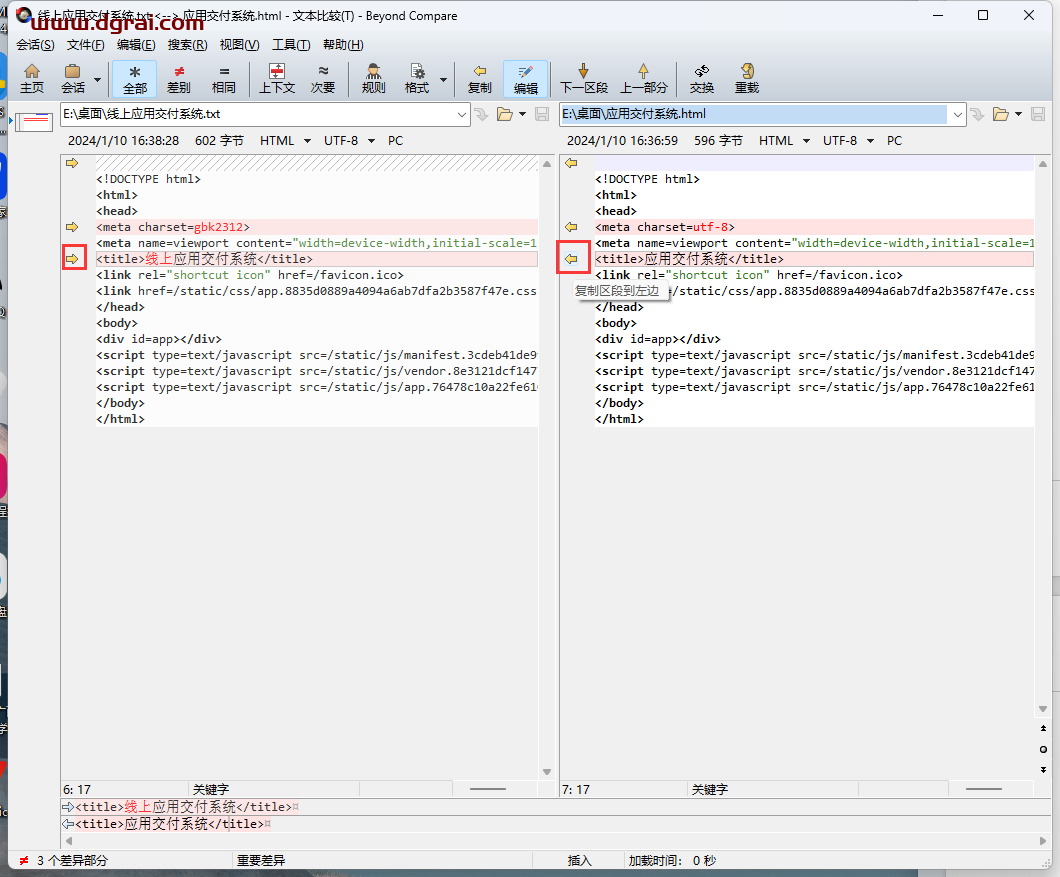Click right pane vertical scrollbar up arrow
This screenshot has width=1060, height=877.
[x=1043, y=164]
